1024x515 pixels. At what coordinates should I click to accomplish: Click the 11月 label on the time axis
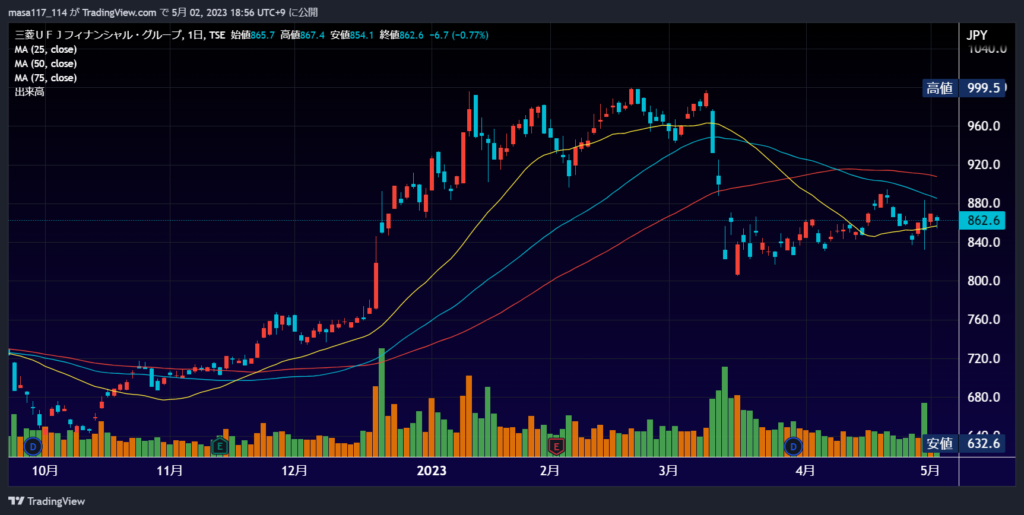pyautogui.click(x=170, y=471)
